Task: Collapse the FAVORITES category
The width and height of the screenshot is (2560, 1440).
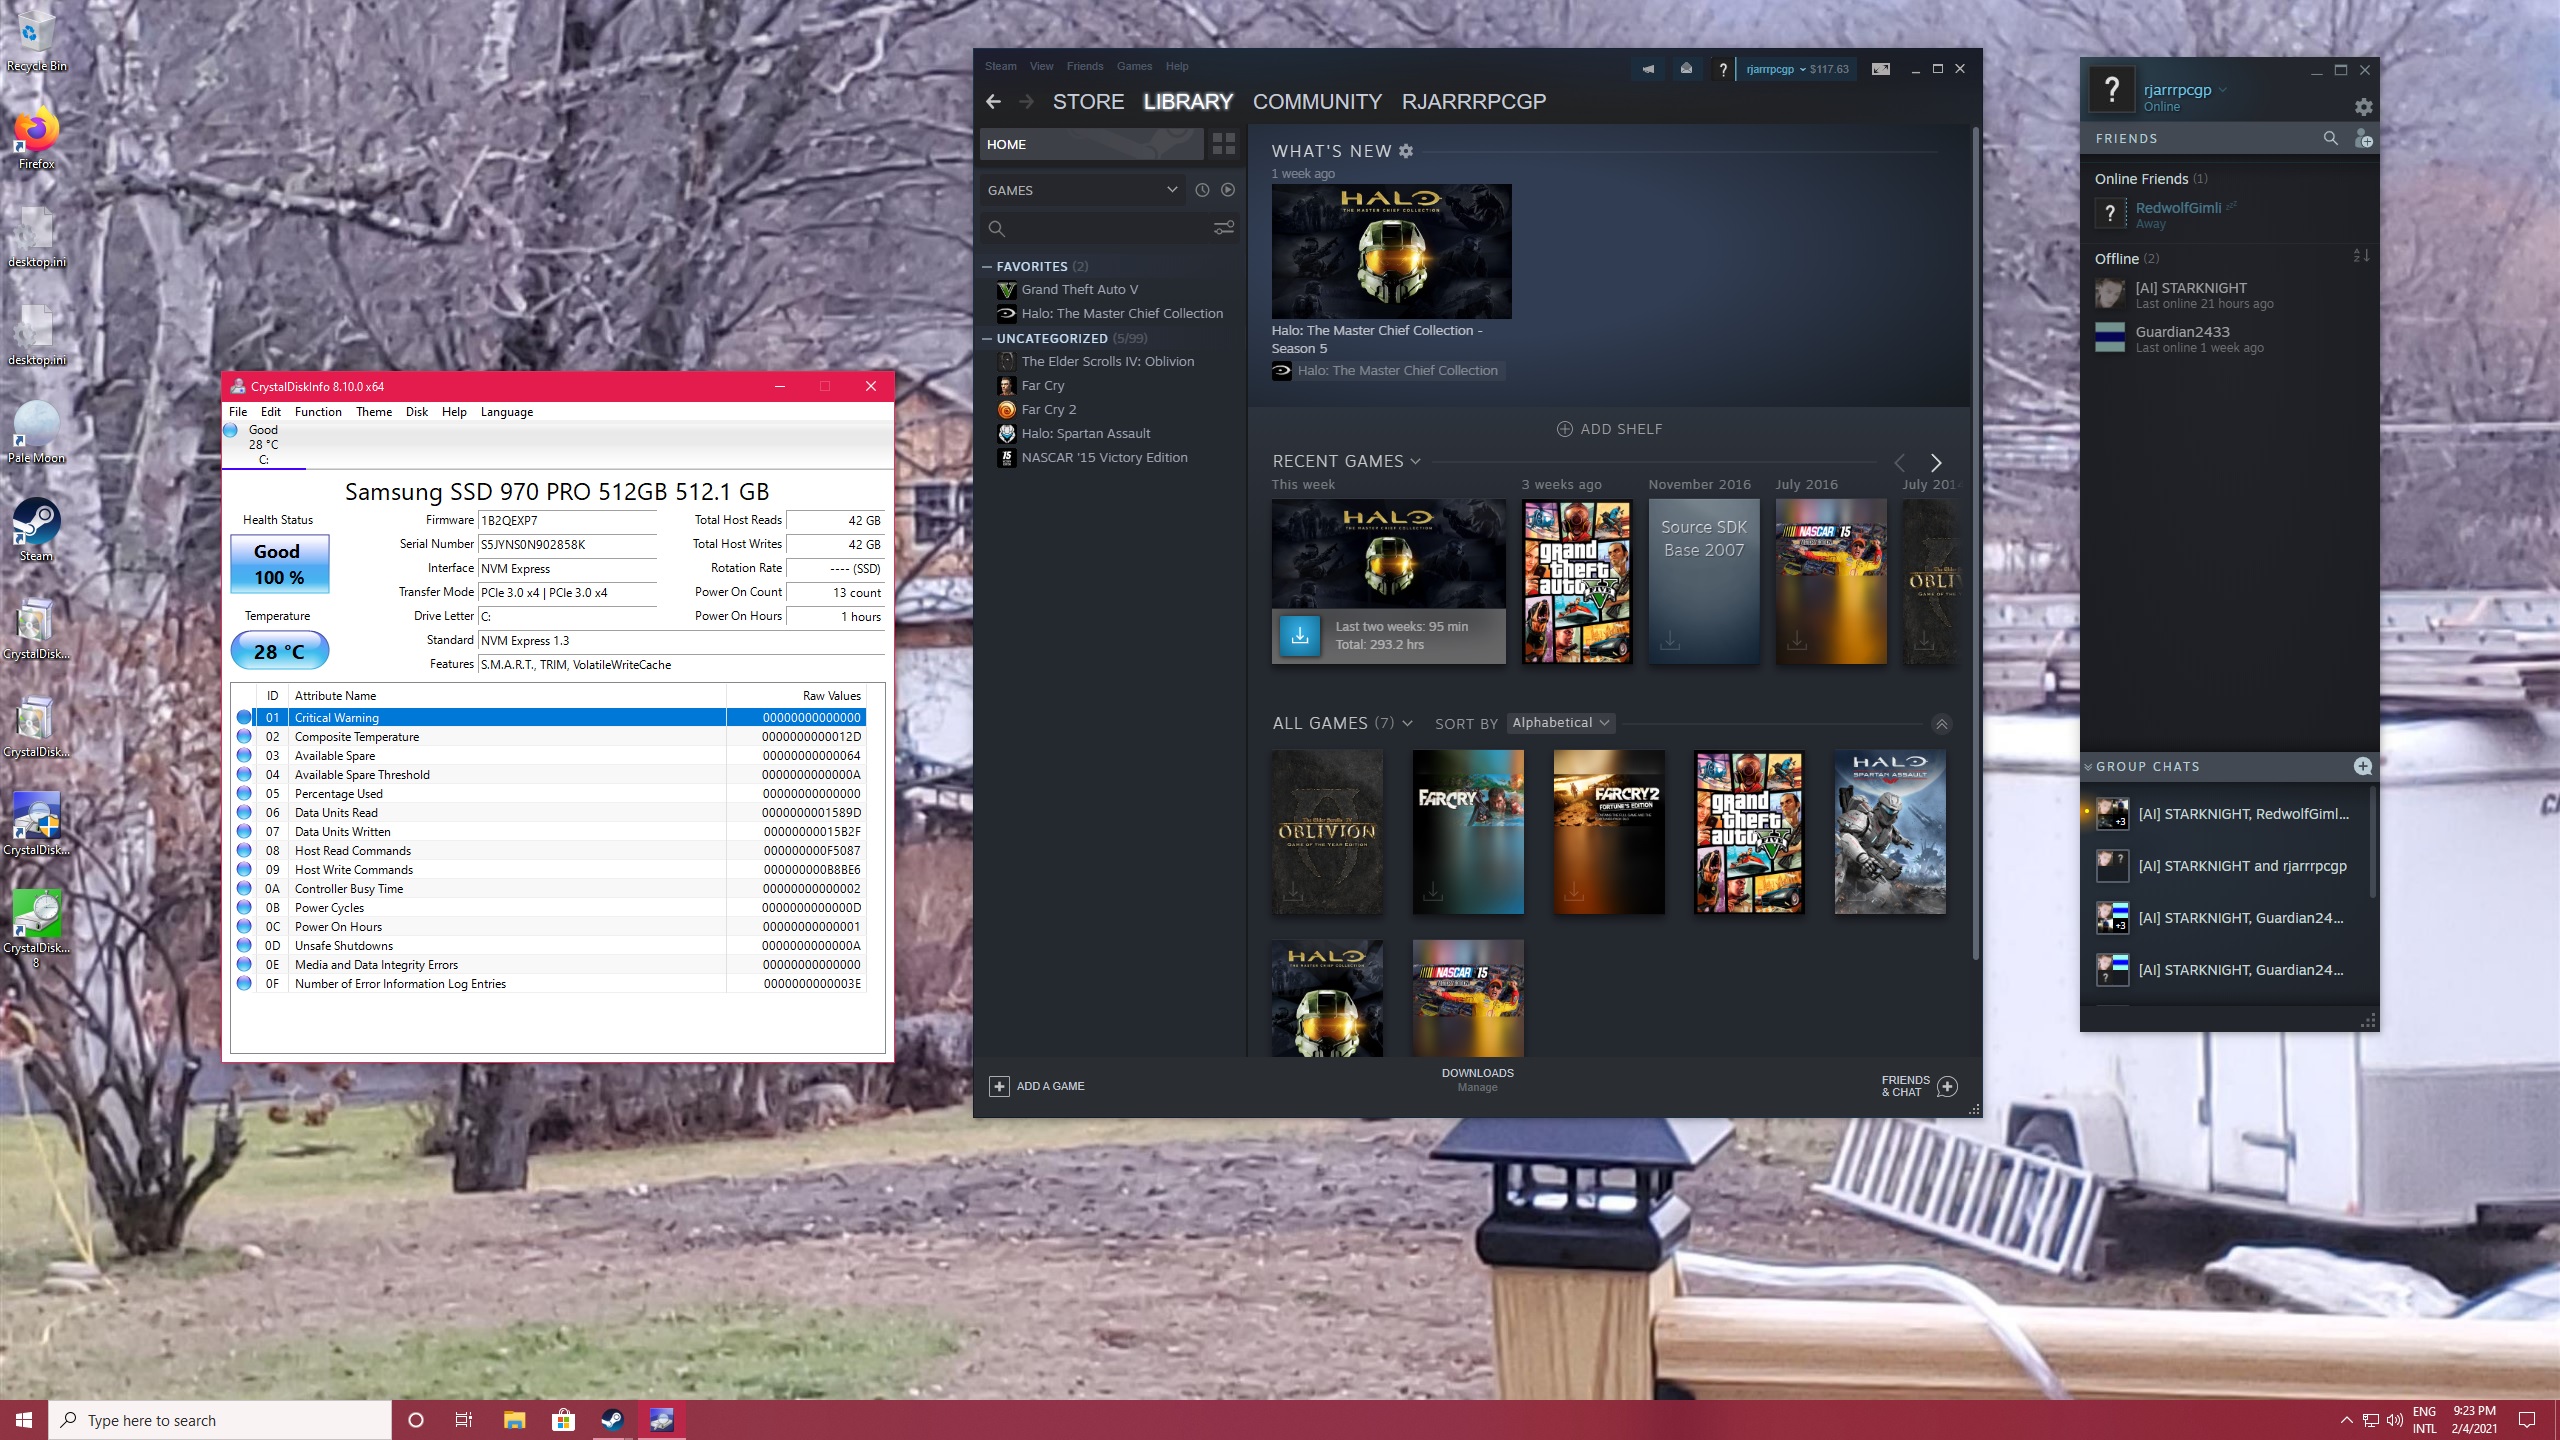Action: [987, 266]
